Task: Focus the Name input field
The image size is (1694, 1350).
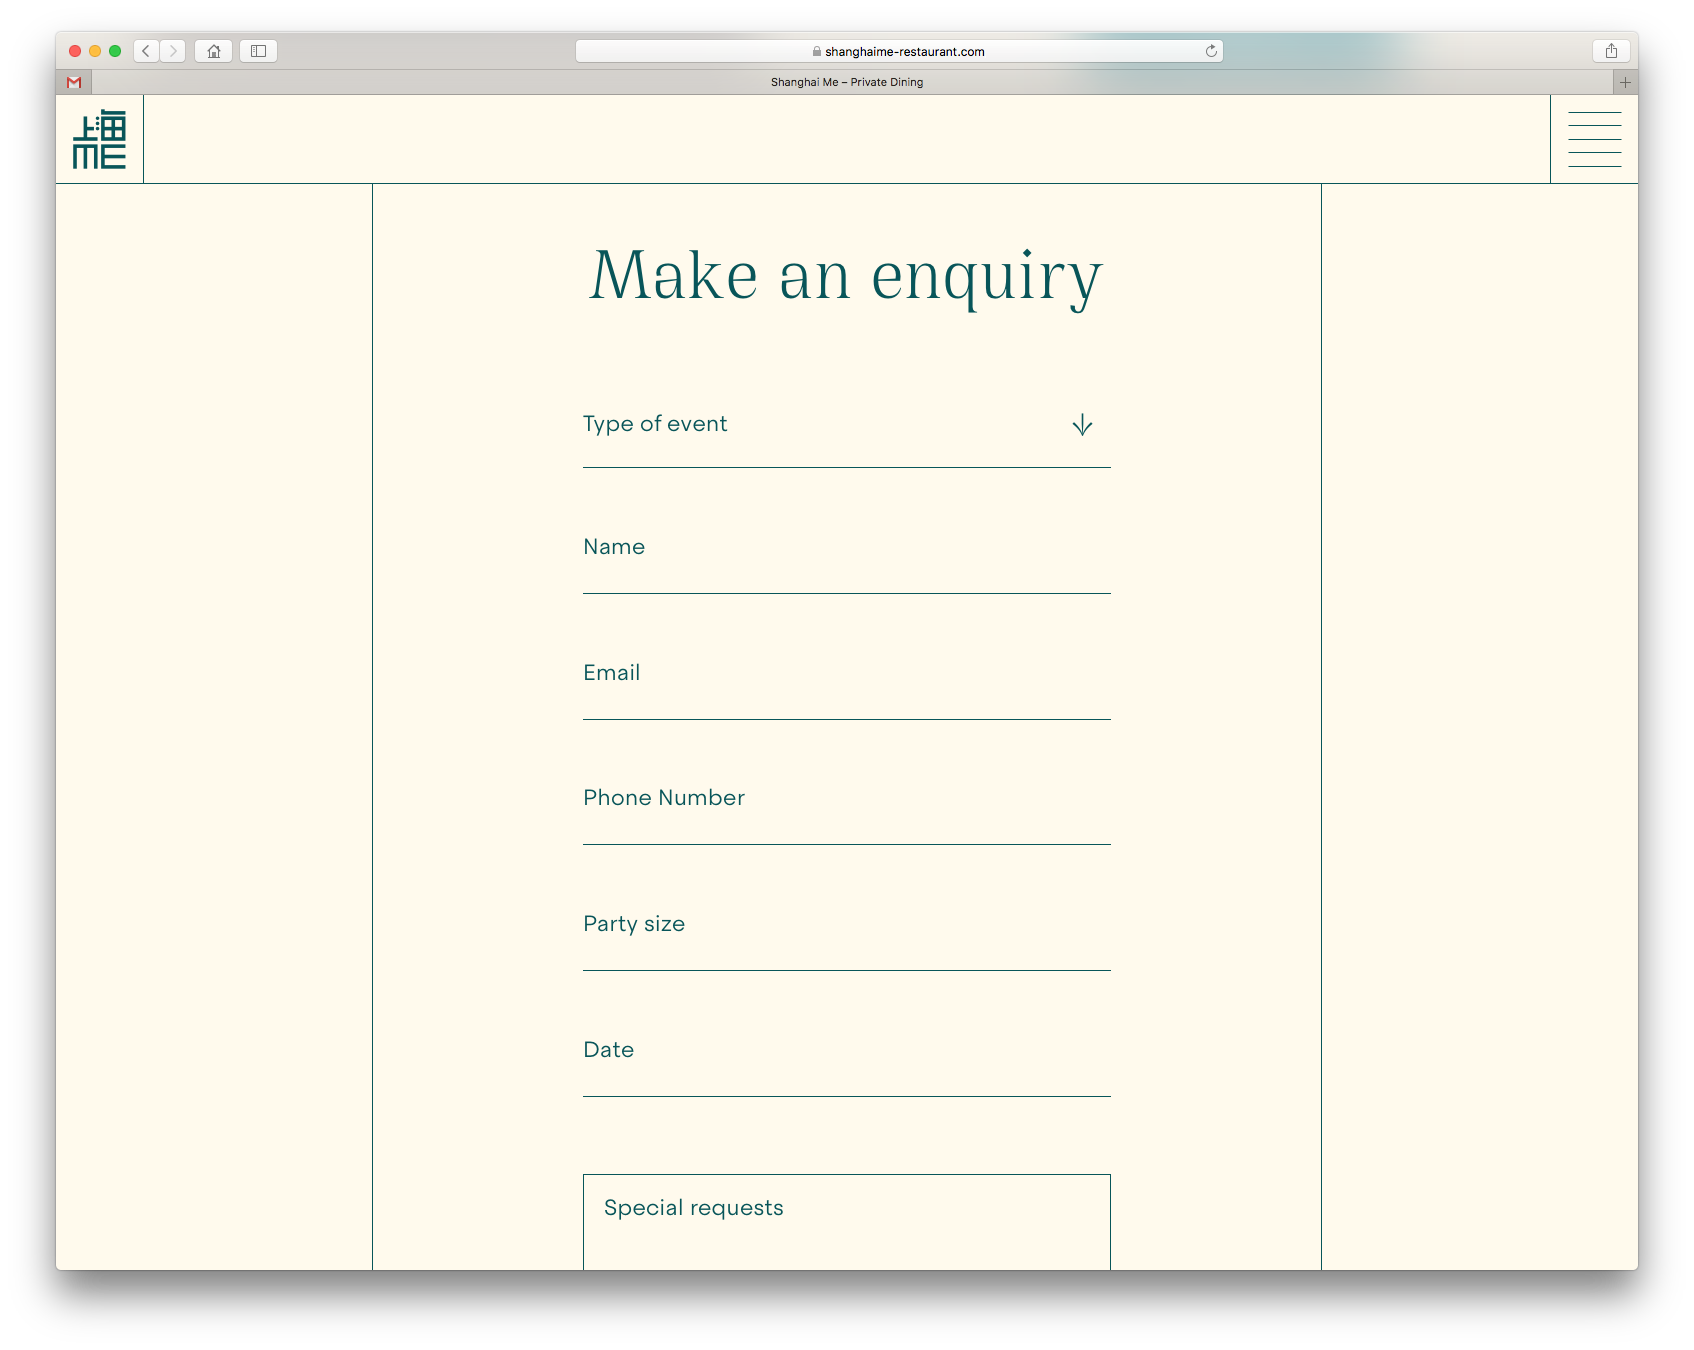Action: tap(846, 560)
